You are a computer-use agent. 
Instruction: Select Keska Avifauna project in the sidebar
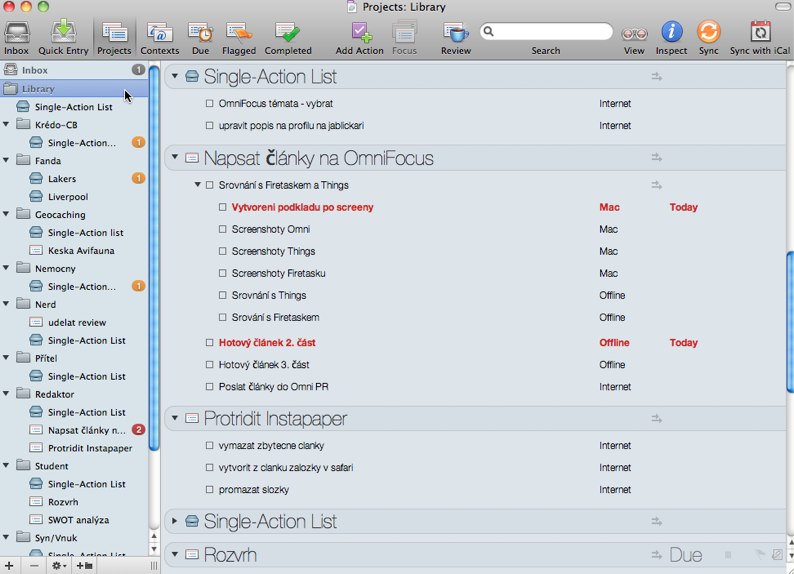click(x=81, y=251)
